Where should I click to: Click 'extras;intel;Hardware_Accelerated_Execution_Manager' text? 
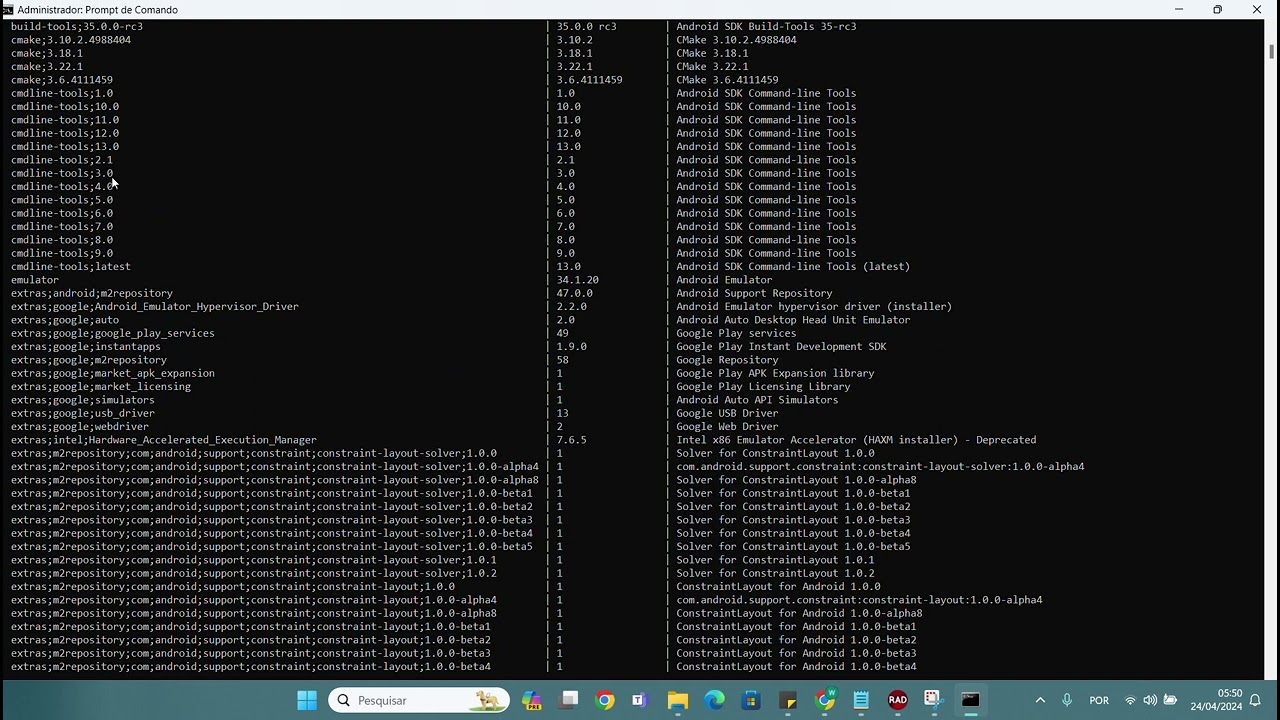(164, 440)
